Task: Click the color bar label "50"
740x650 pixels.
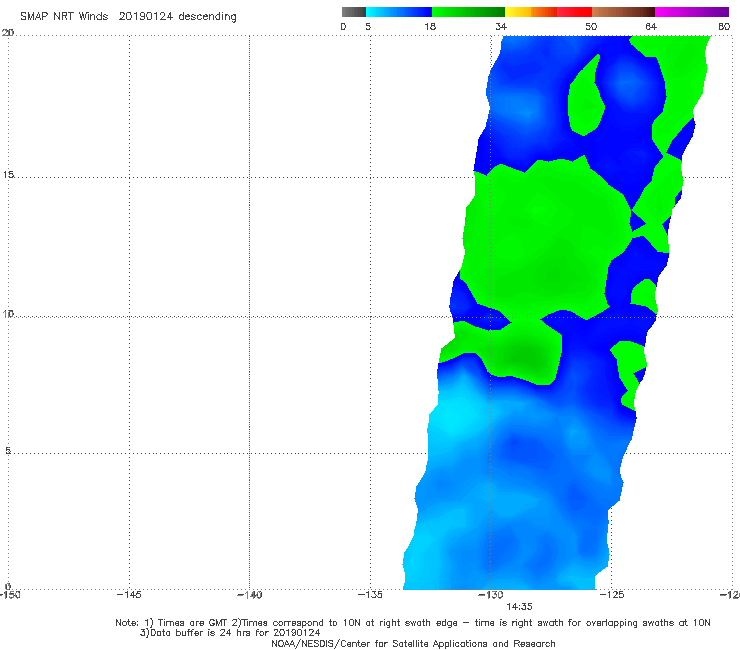Action: pyautogui.click(x=591, y=26)
